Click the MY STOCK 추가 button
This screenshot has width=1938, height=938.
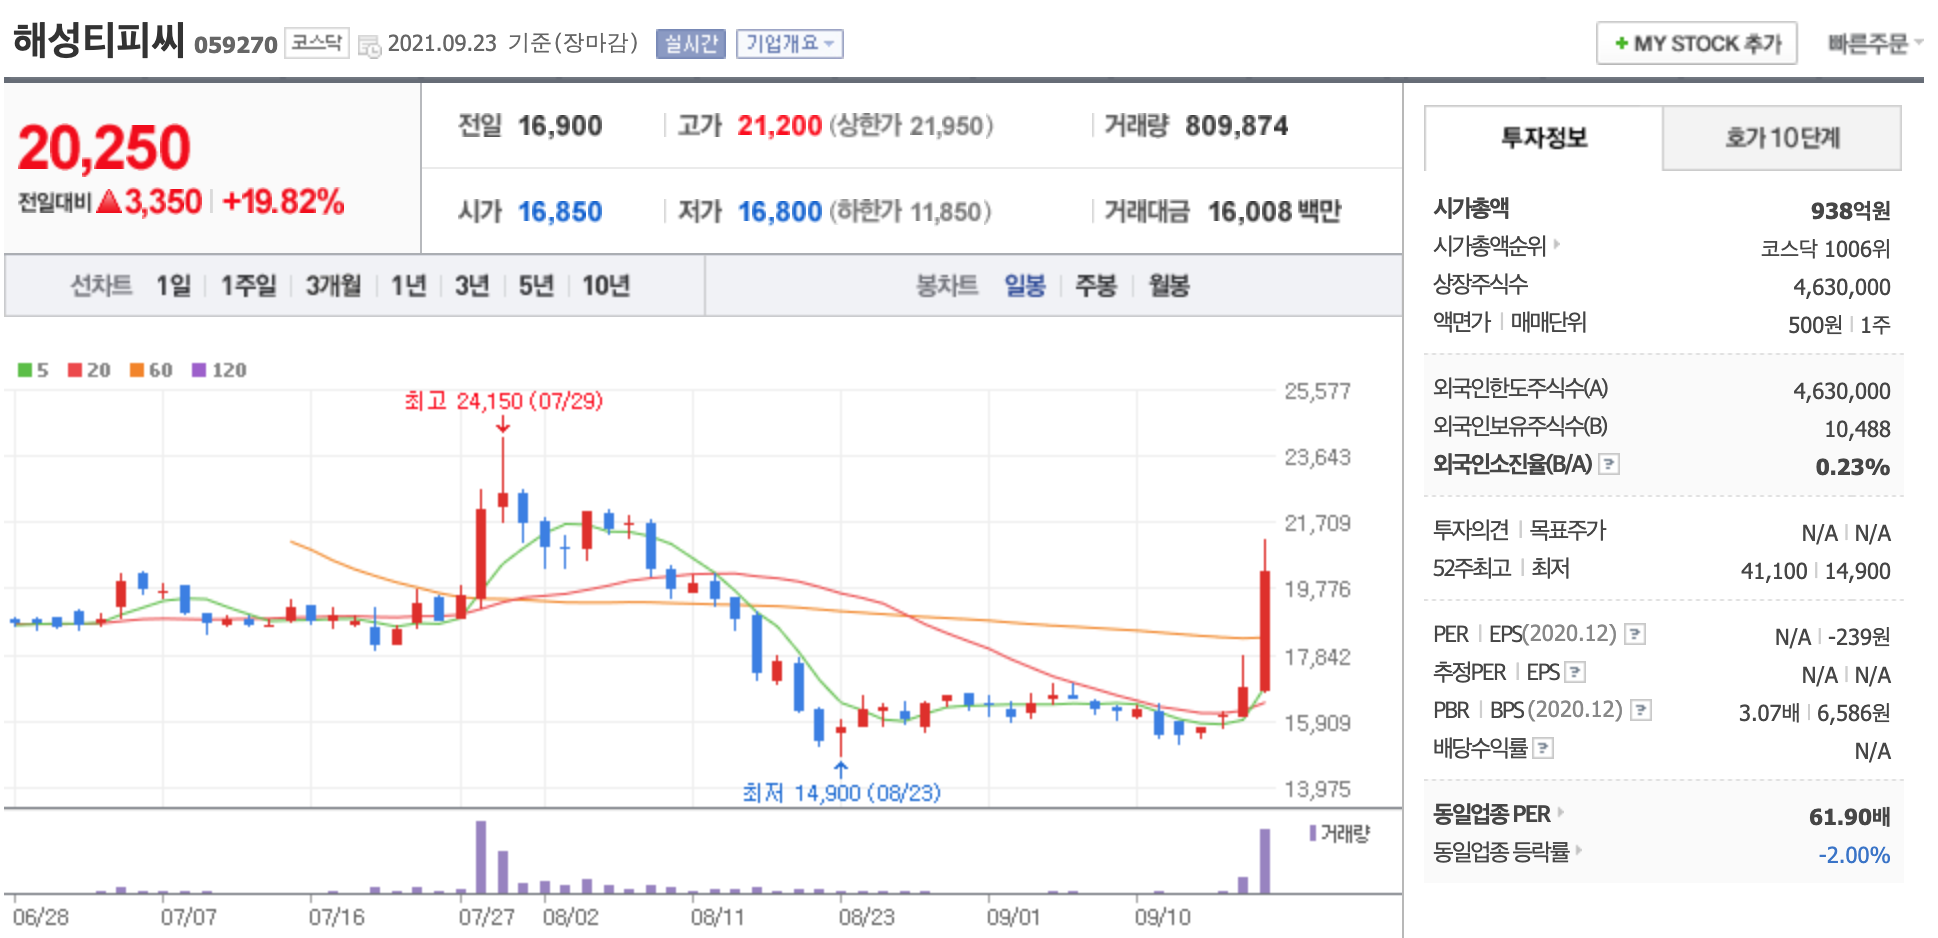coord(1697,43)
